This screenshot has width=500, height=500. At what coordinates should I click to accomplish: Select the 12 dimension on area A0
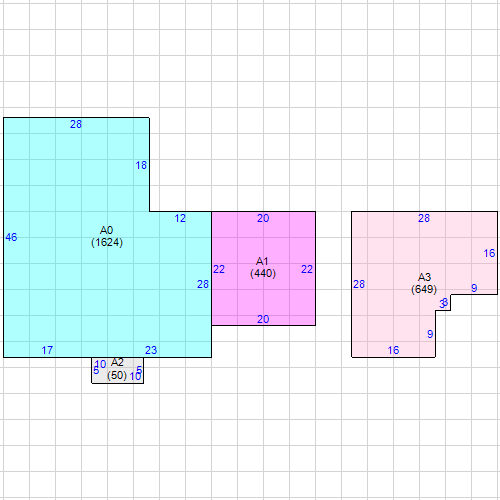coord(180,218)
